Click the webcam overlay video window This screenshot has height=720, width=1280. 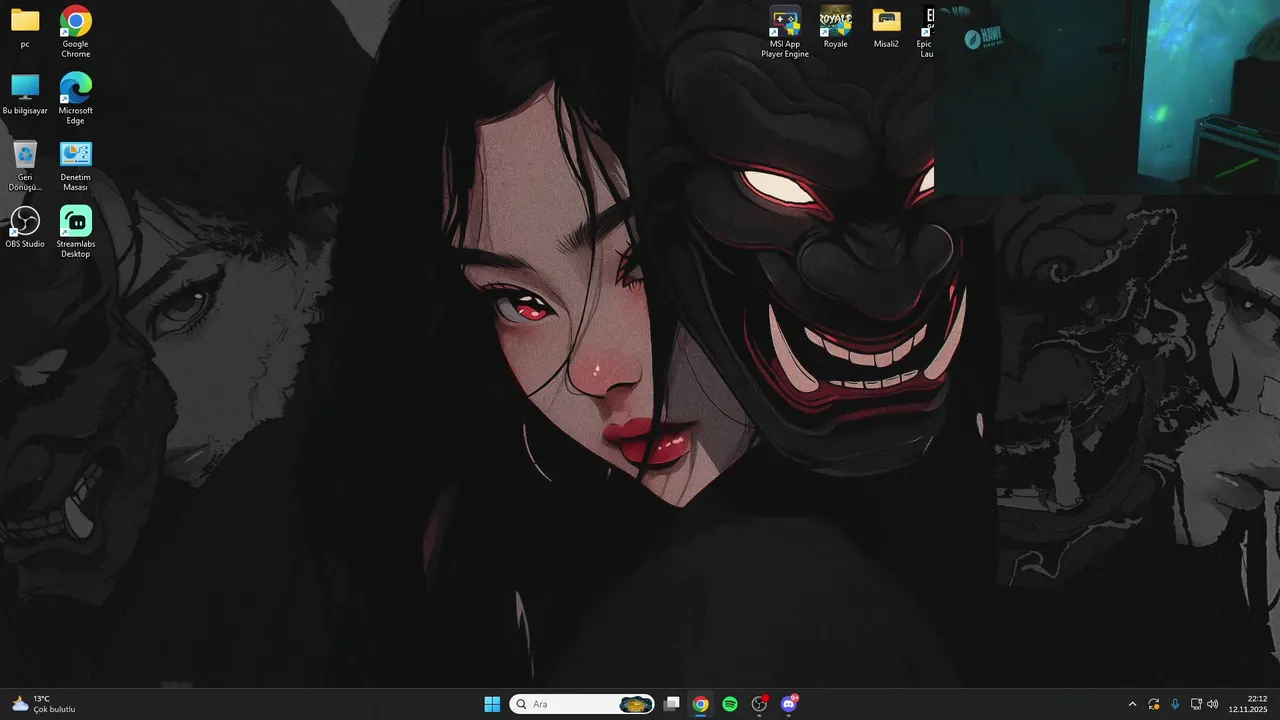point(1107,97)
